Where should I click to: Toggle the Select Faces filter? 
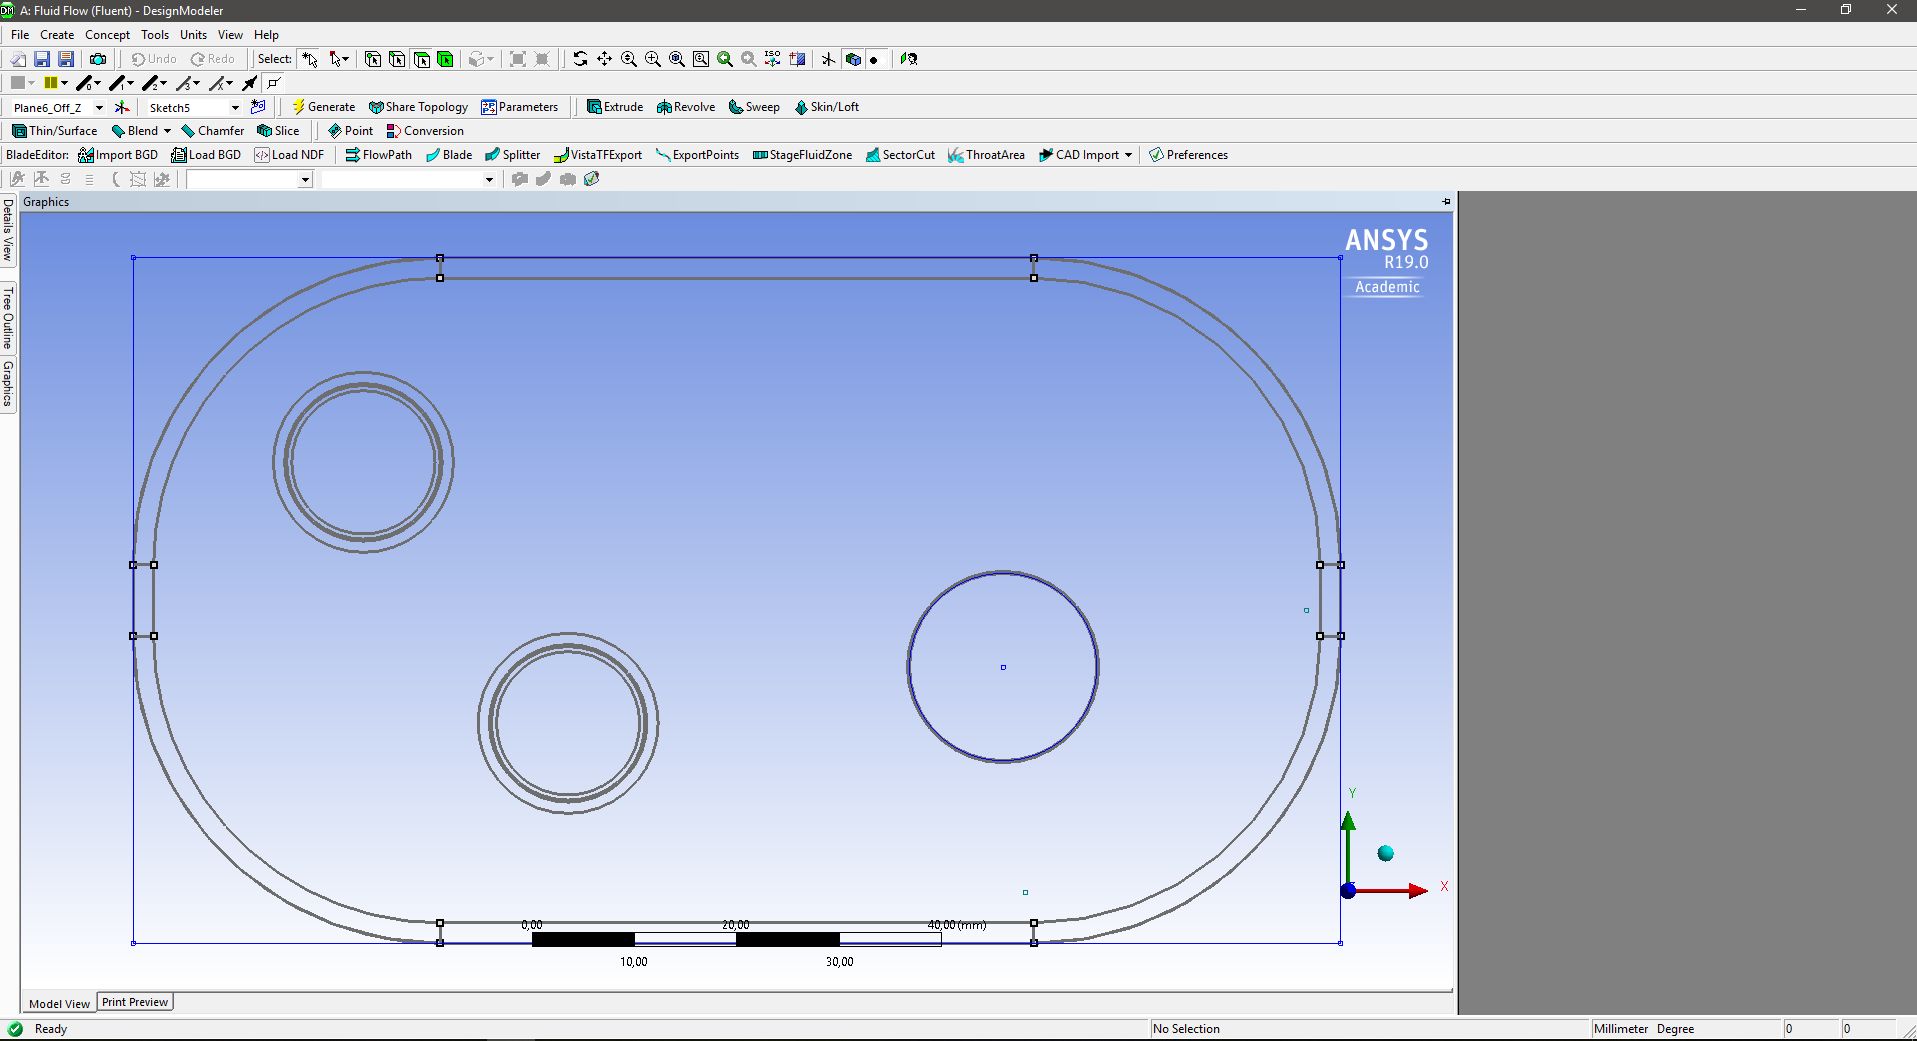422,59
